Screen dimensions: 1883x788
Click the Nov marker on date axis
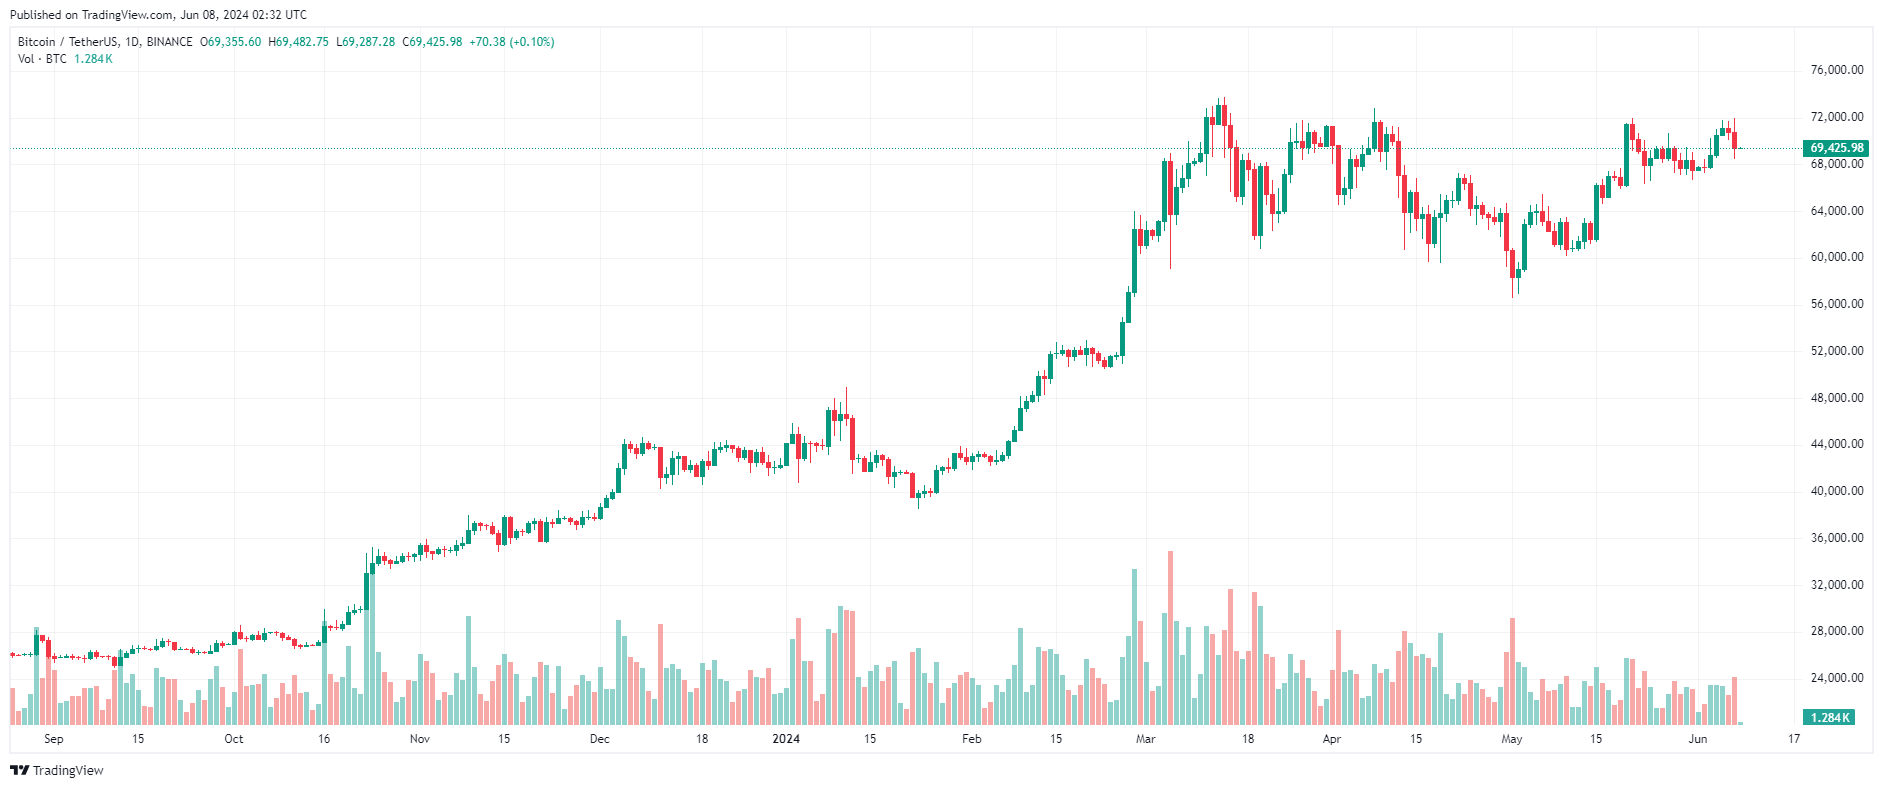(420, 739)
